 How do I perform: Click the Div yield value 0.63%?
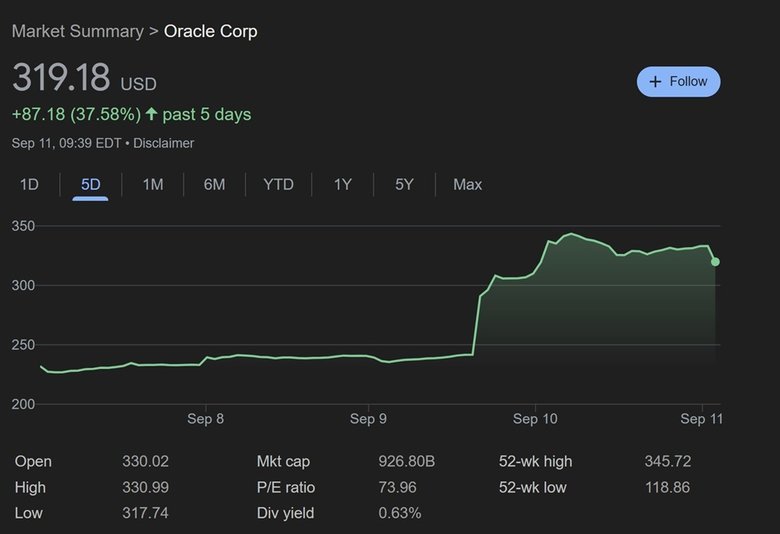point(399,513)
